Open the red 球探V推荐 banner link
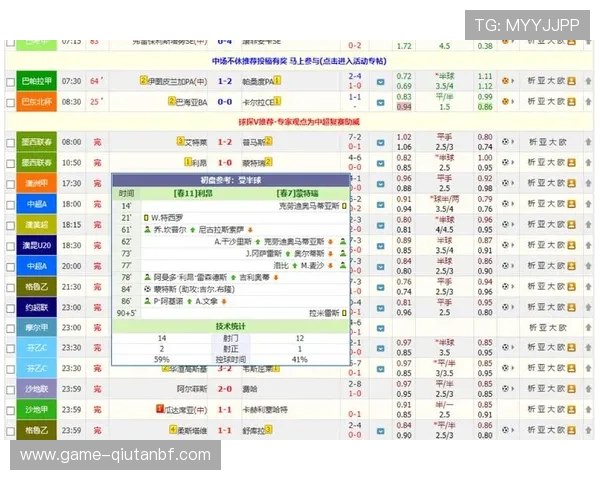 point(299,122)
